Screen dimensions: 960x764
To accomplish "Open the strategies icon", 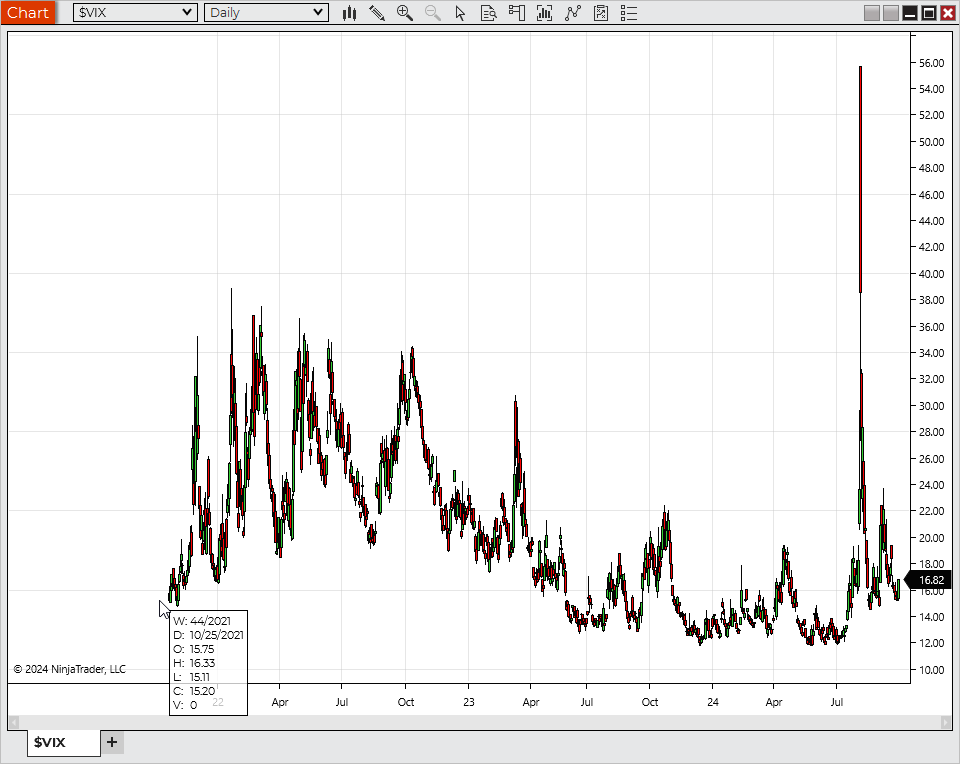I will tap(601, 13).
